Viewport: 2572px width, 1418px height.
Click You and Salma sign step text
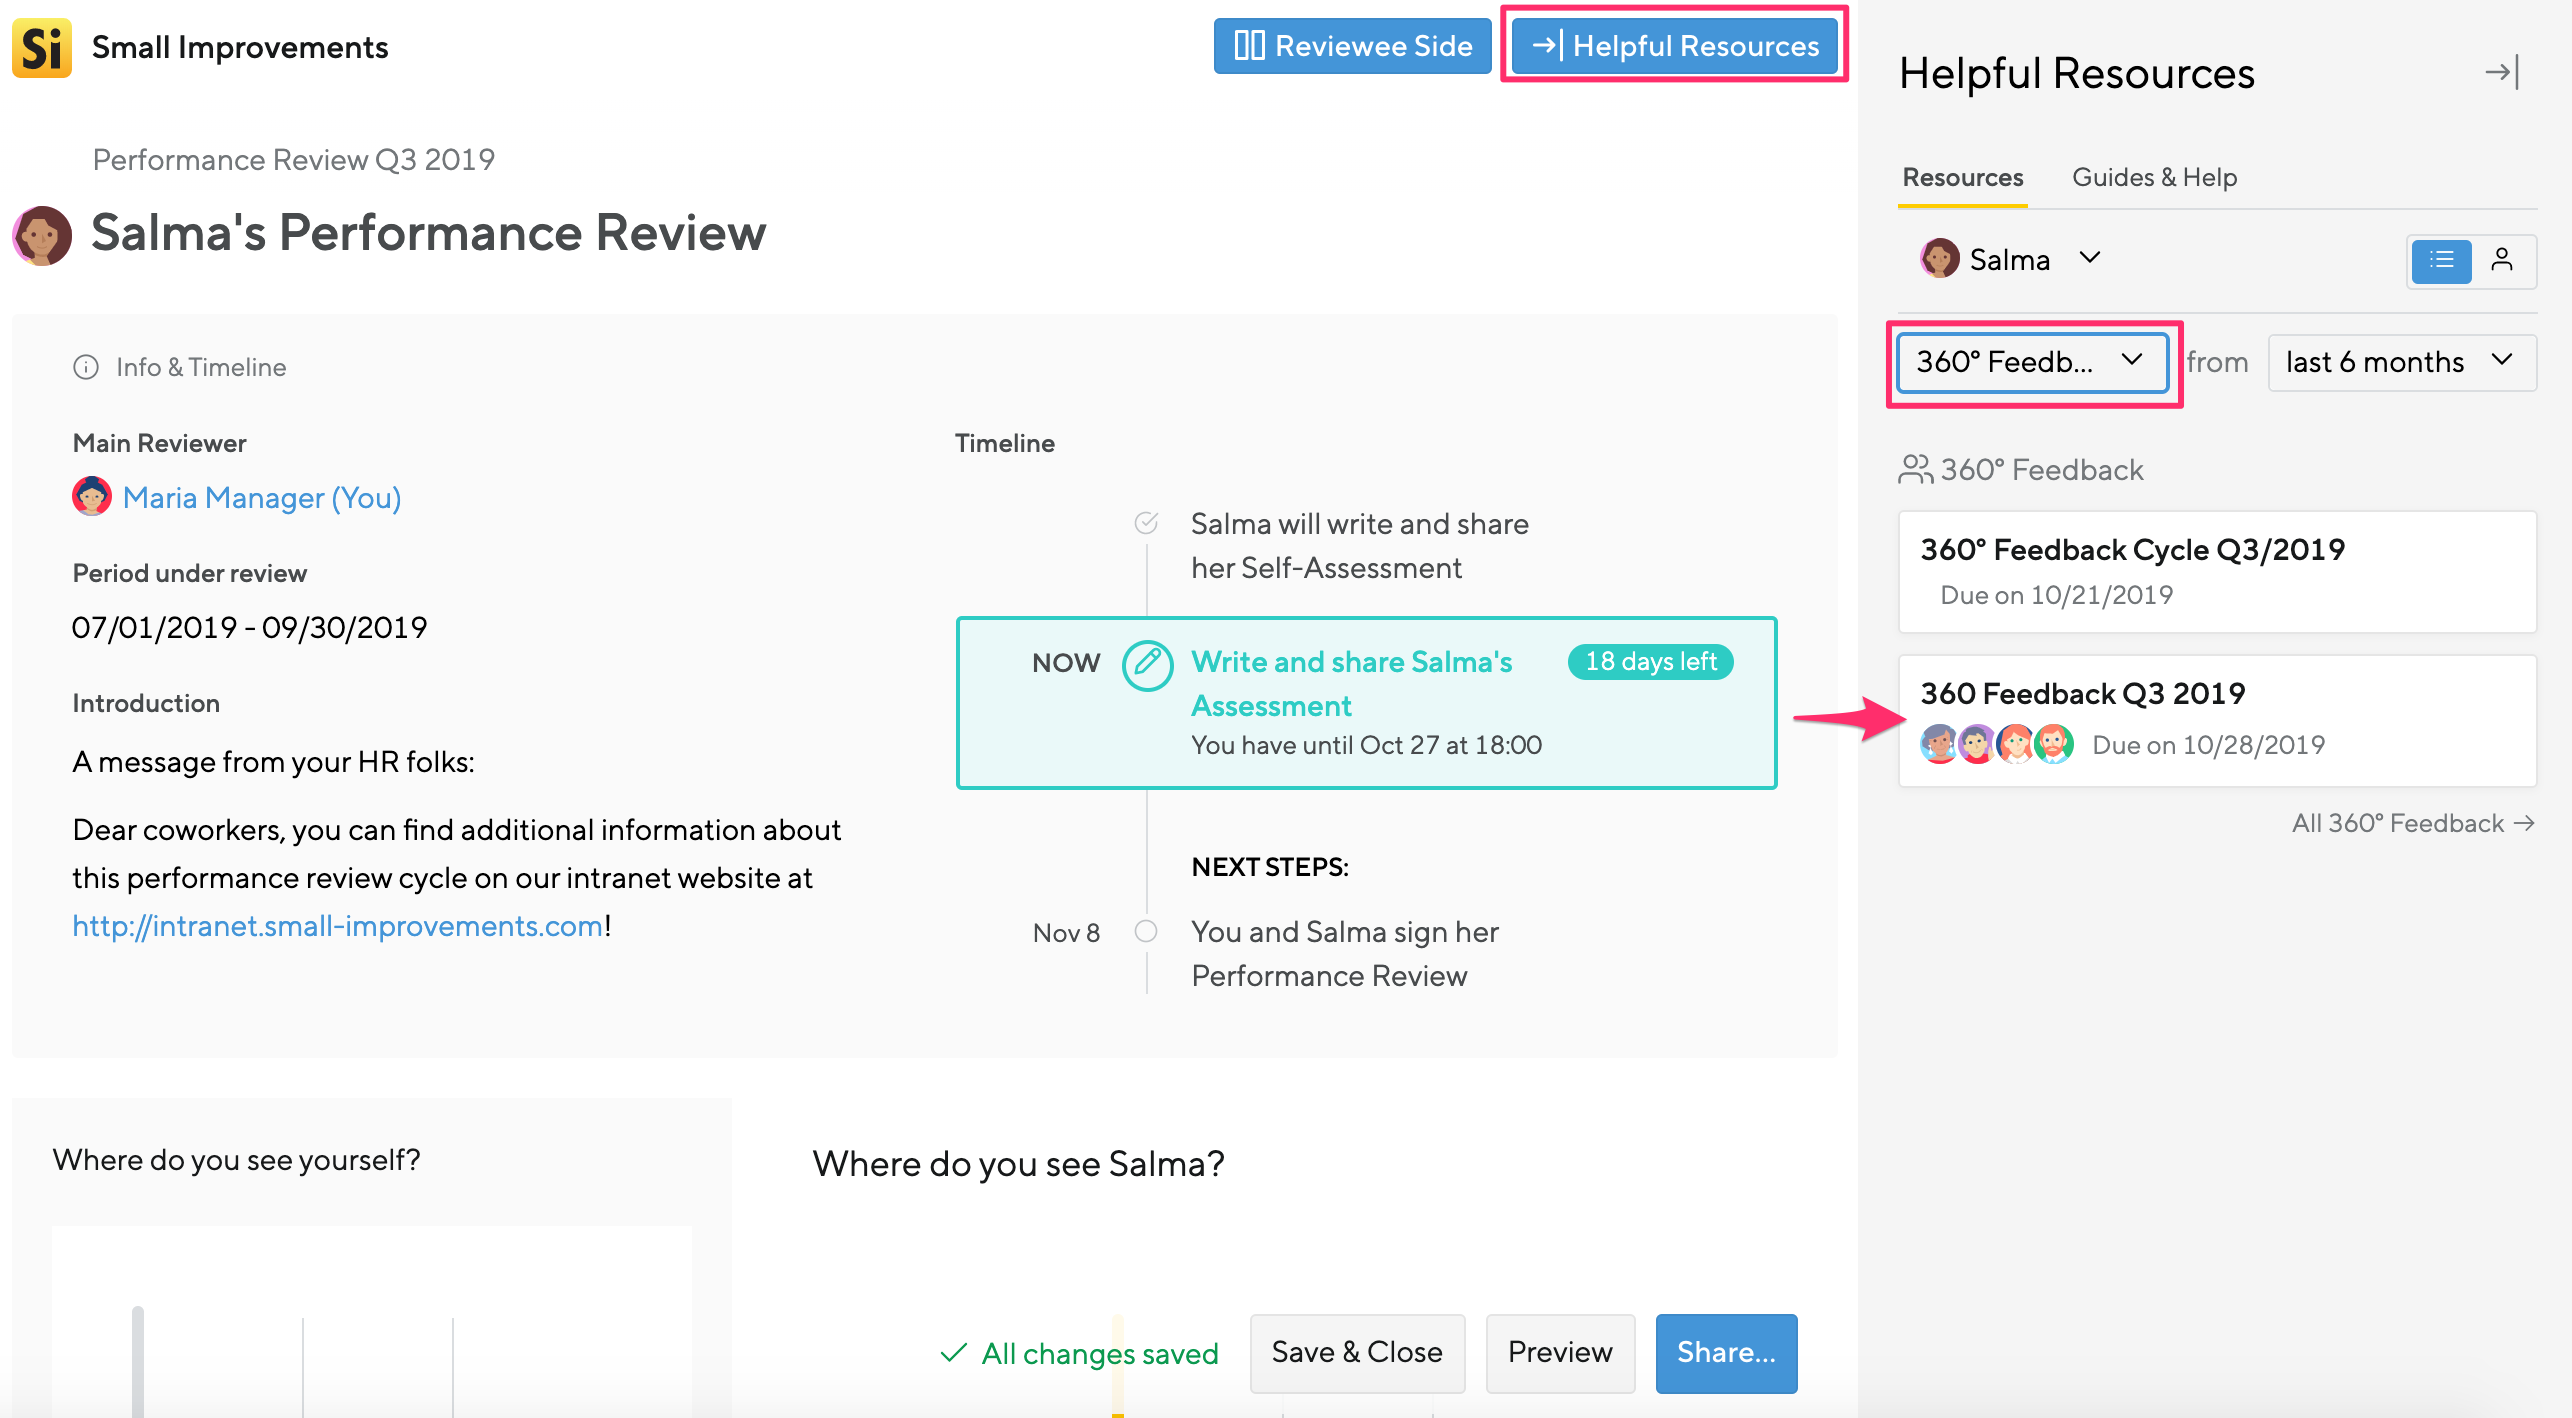(1344, 953)
